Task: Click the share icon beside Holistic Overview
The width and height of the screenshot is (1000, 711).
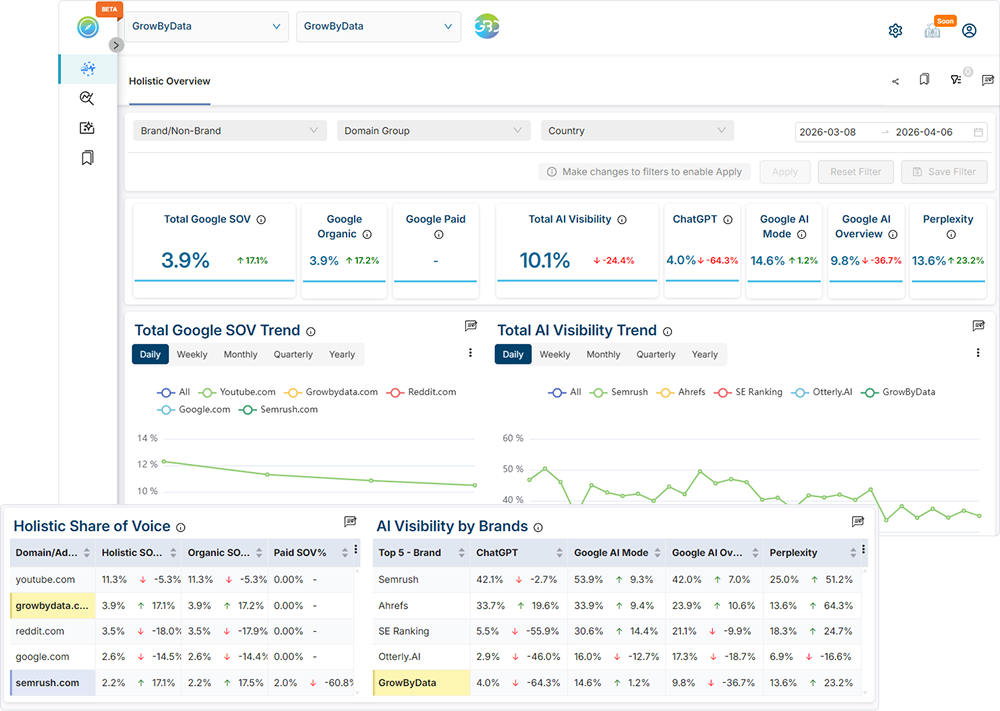Action: tap(895, 81)
